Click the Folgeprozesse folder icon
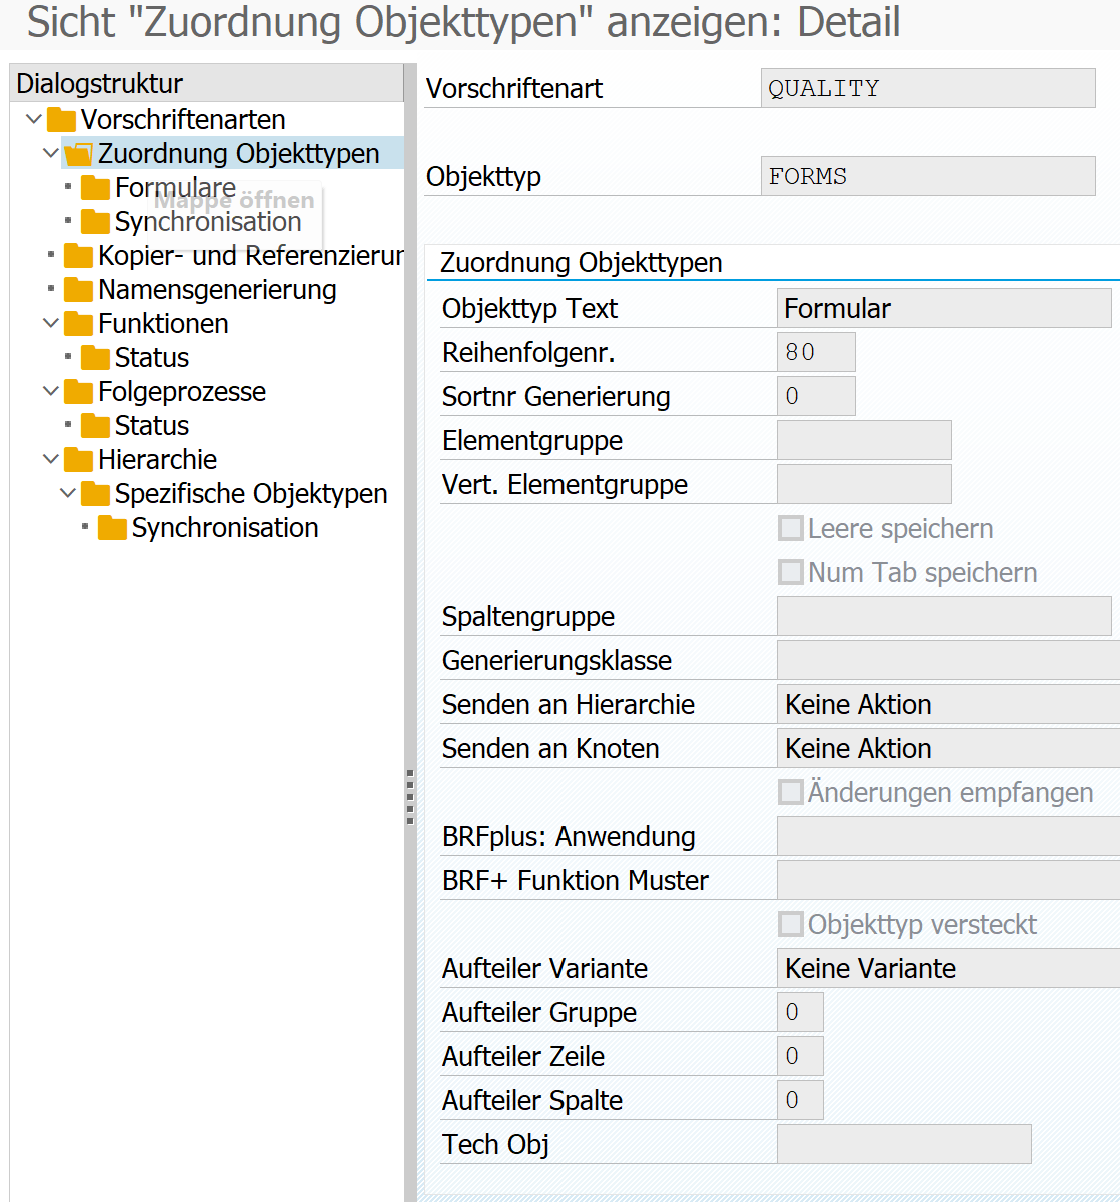Viewport: 1120px width, 1202px height. 78,392
